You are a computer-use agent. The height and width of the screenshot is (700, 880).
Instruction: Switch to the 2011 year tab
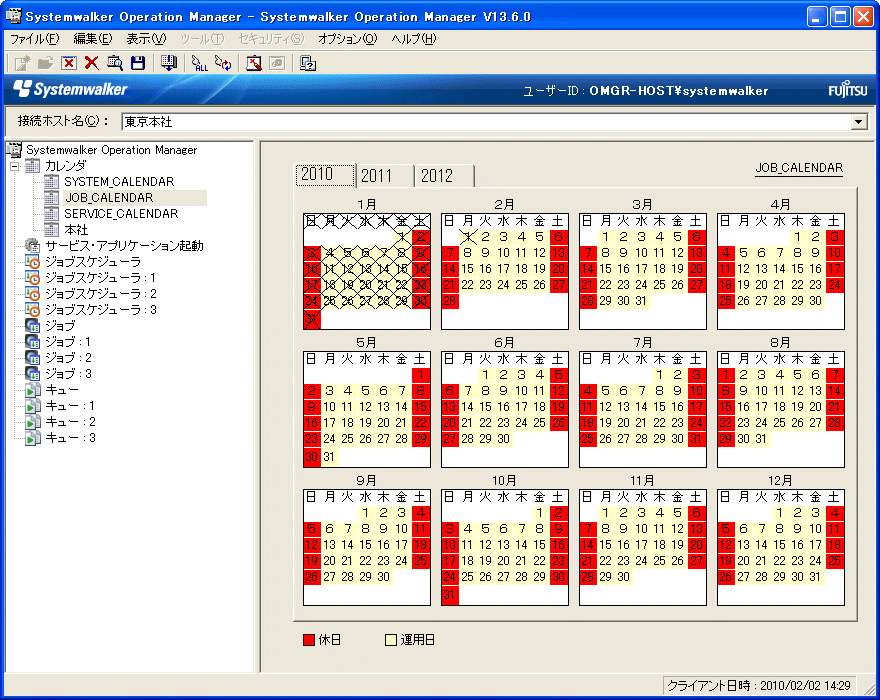[x=385, y=176]
